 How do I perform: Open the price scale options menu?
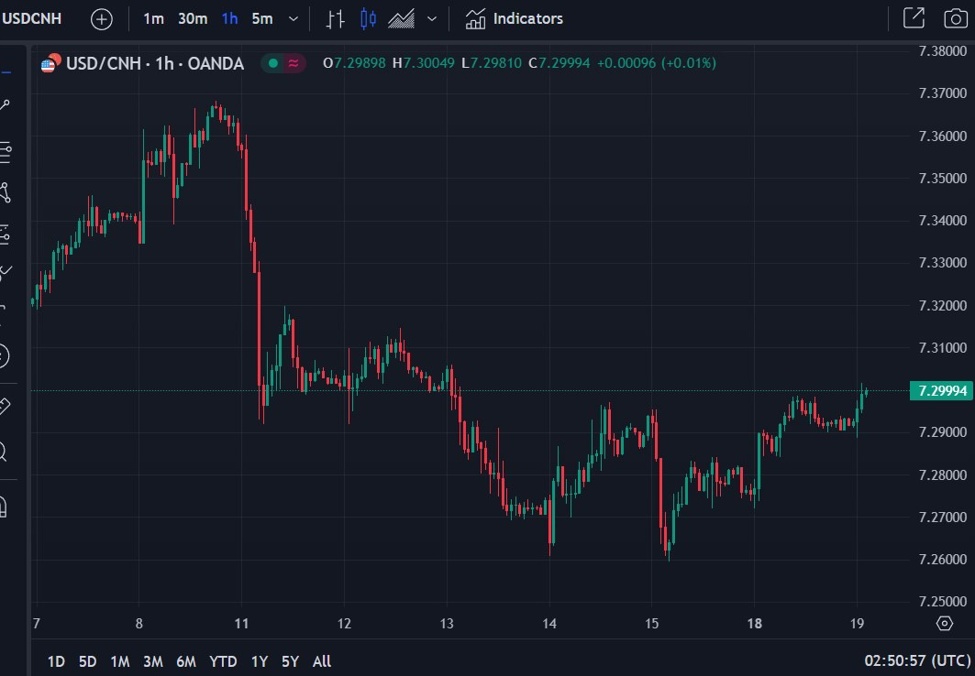coord(945,623)
